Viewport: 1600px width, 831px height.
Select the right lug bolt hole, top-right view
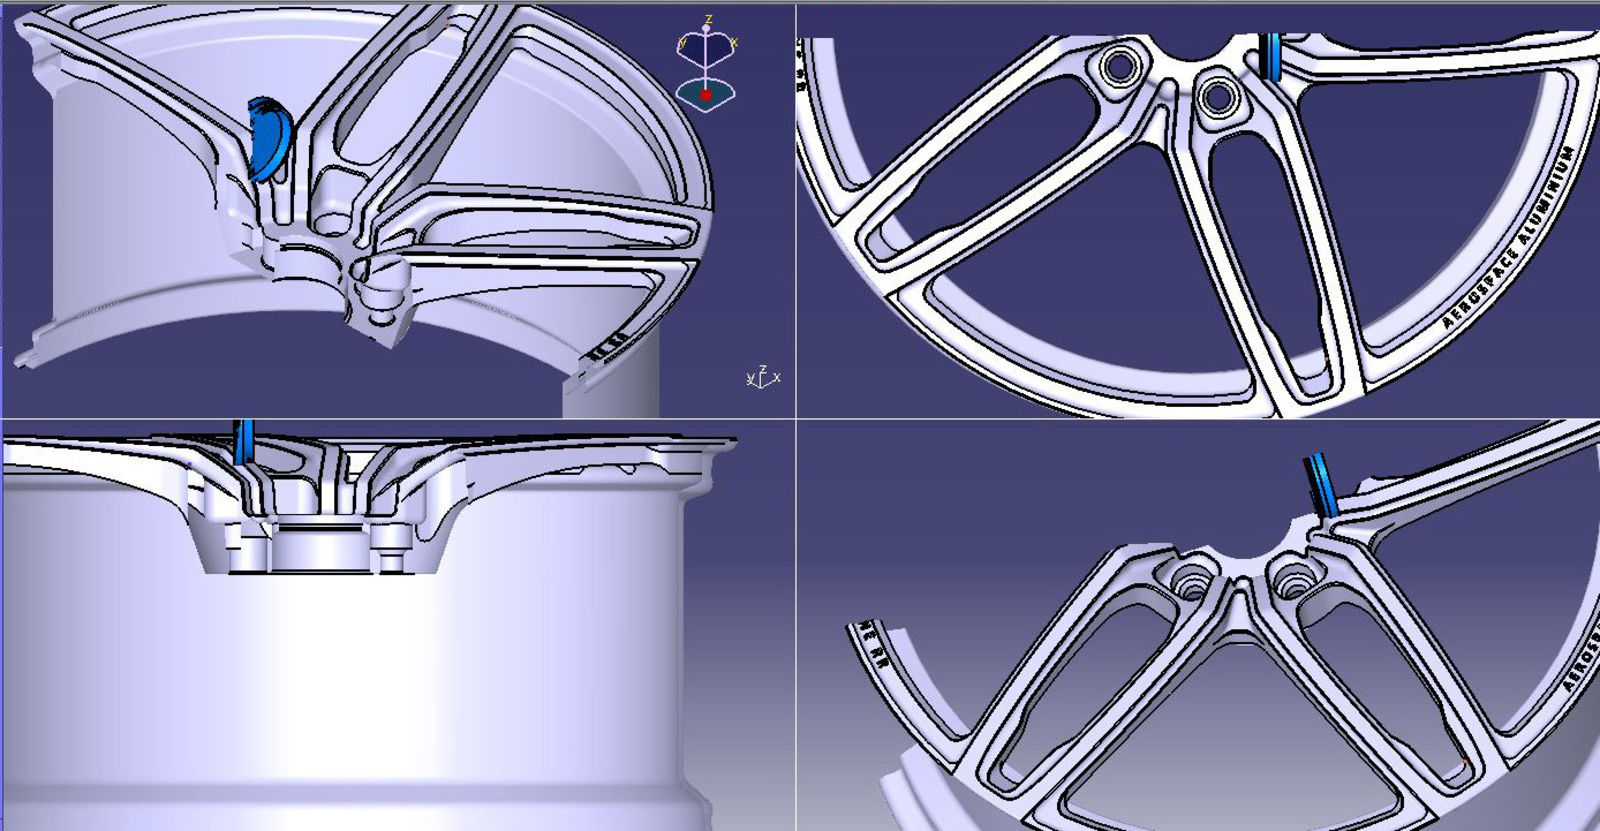pyautogui.click(x=1217, y=98)
